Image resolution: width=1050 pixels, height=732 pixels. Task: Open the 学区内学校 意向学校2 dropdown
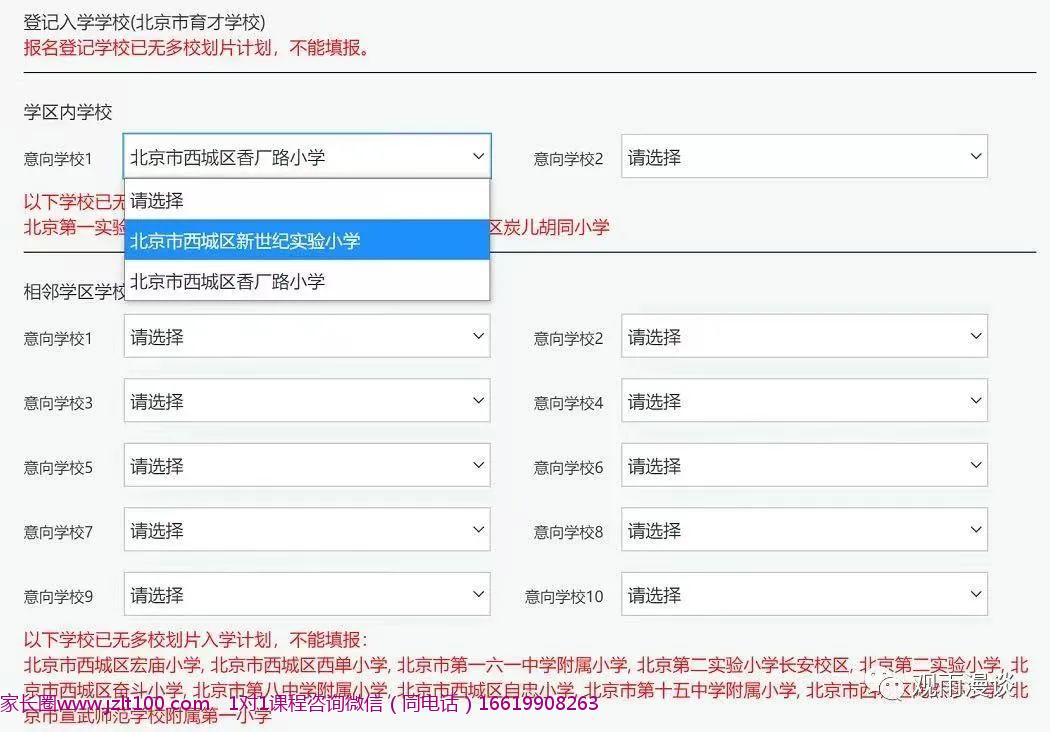pyautogui.click(x=804, y=157)
